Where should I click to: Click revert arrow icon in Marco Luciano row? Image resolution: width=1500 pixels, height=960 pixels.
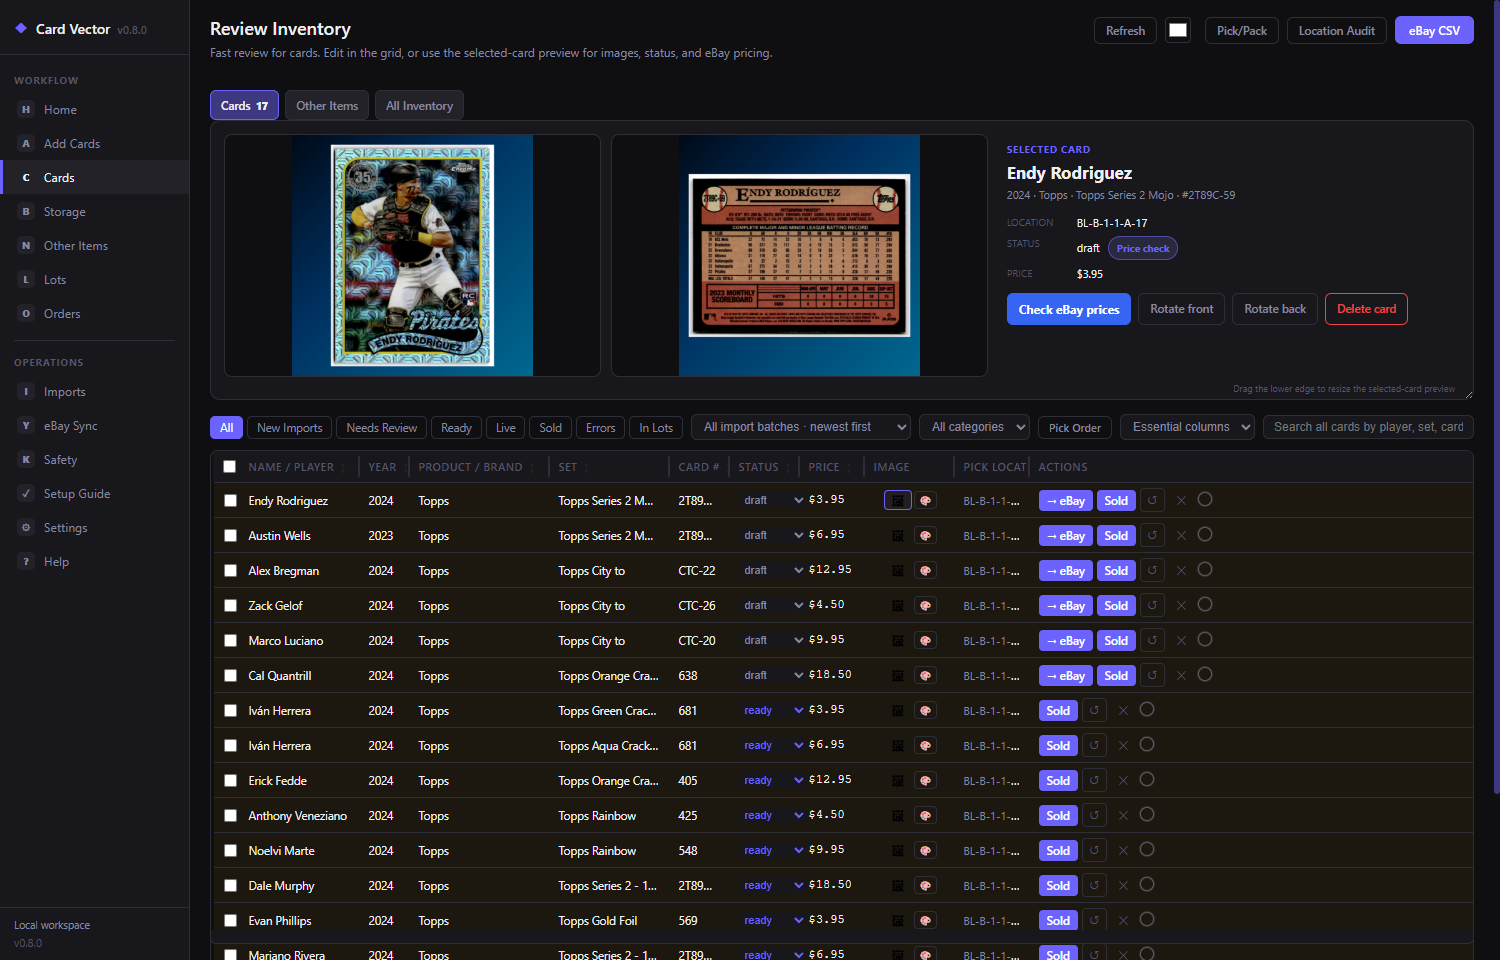point(1152,640)
